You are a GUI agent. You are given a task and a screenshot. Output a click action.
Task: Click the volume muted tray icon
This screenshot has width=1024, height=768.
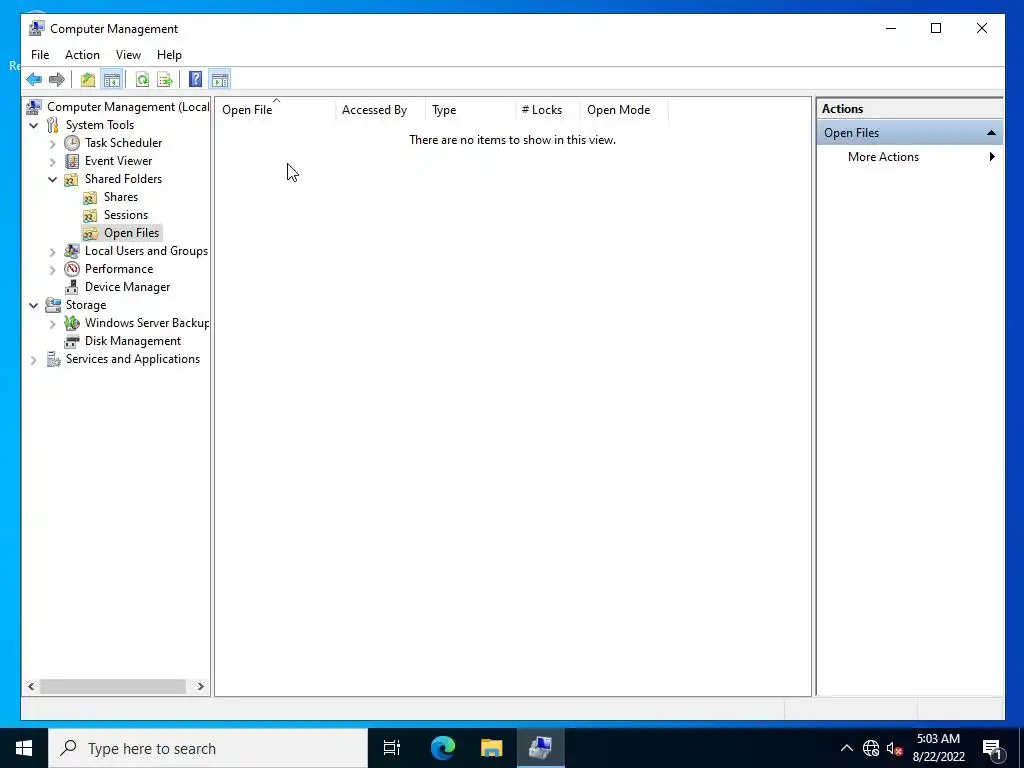895,748
